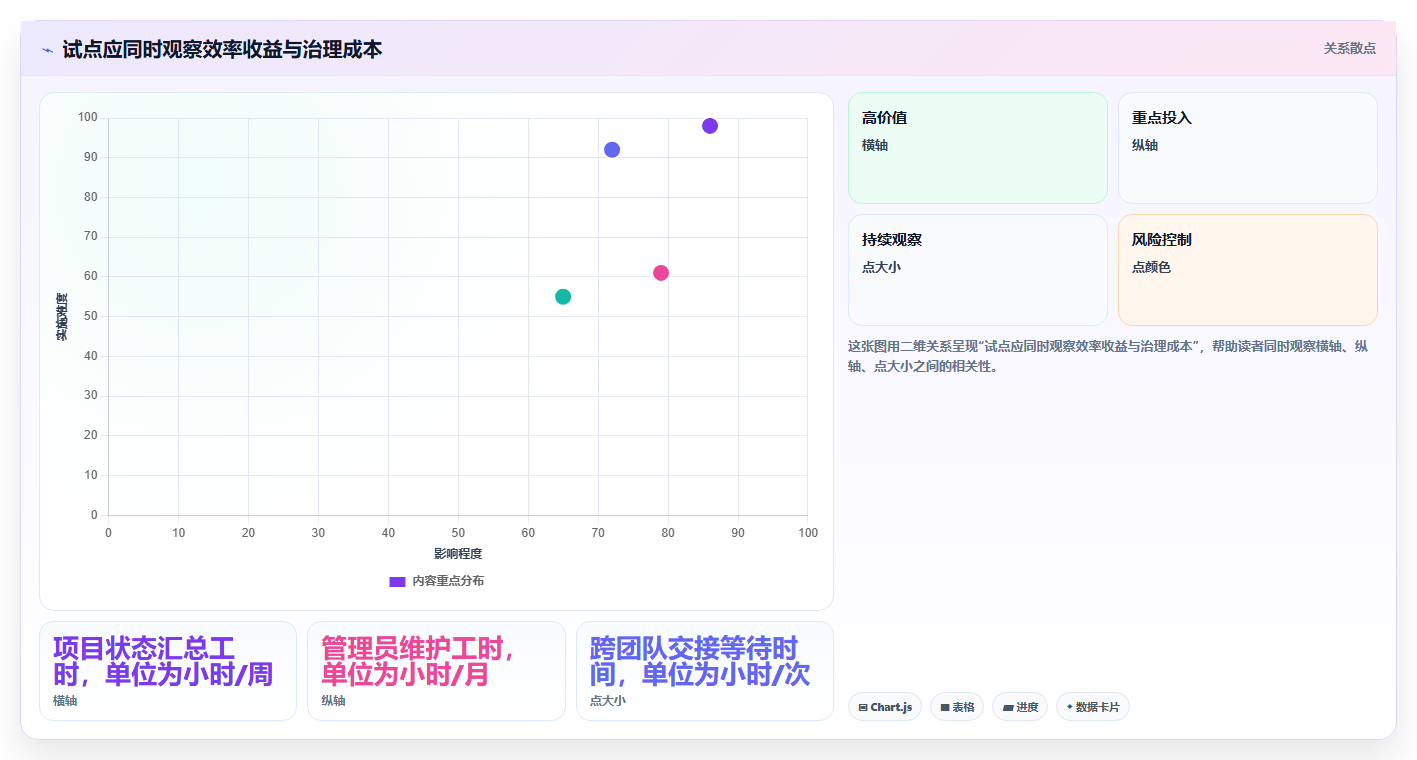Image resolution: width=1417 pixels, height=760 pixels.
Task: Open the 持续观察 card
Action: click(x=978, y=270)
